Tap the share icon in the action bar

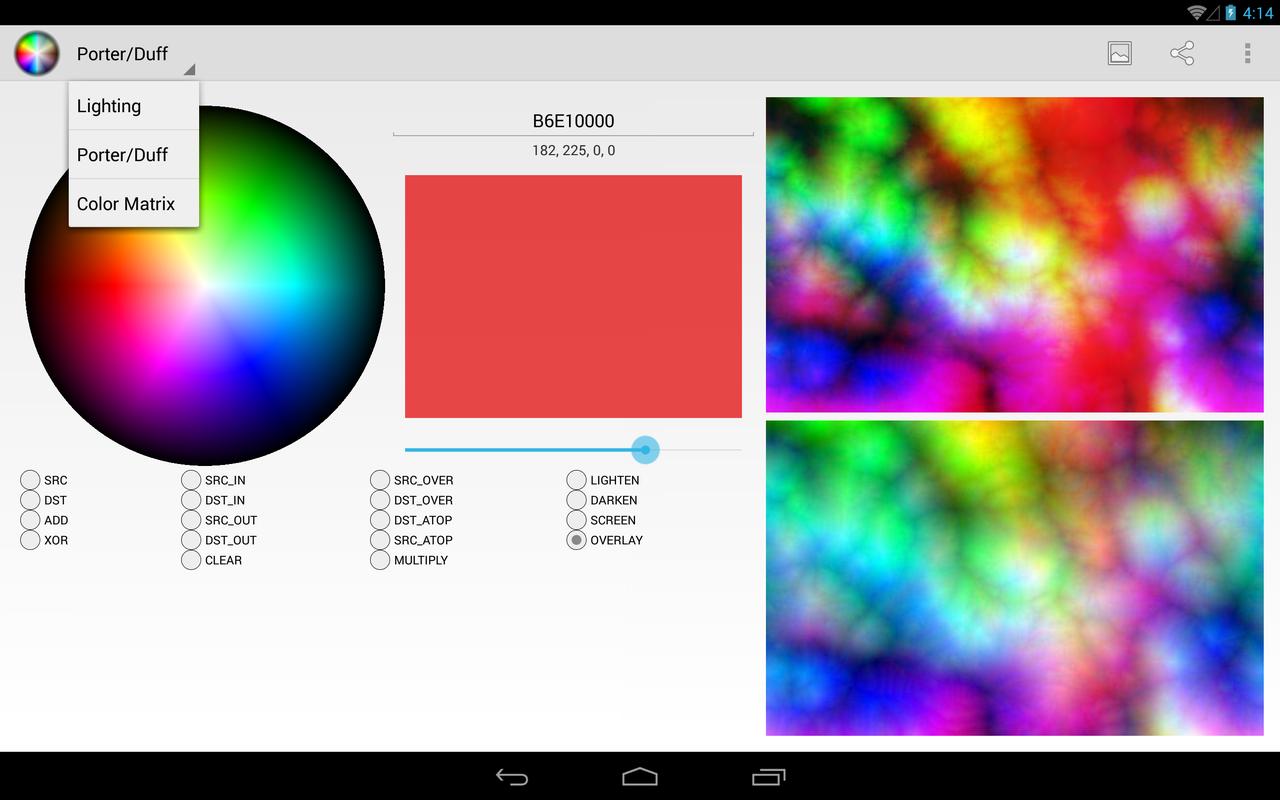[x=1182, y=53]
